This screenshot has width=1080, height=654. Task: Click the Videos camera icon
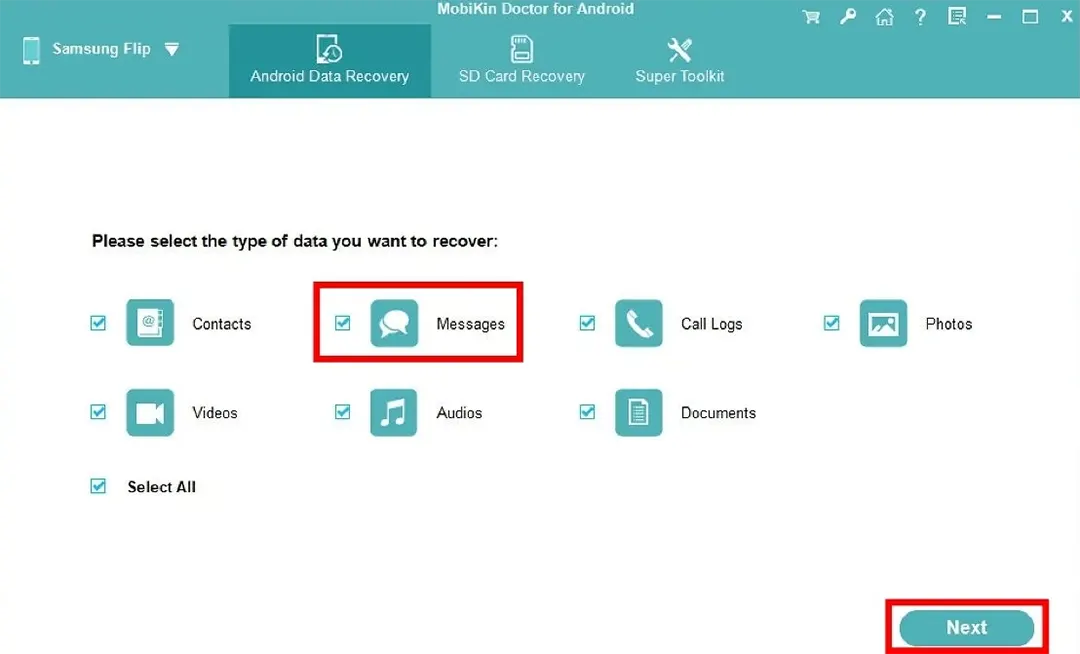tap(150, 412)
